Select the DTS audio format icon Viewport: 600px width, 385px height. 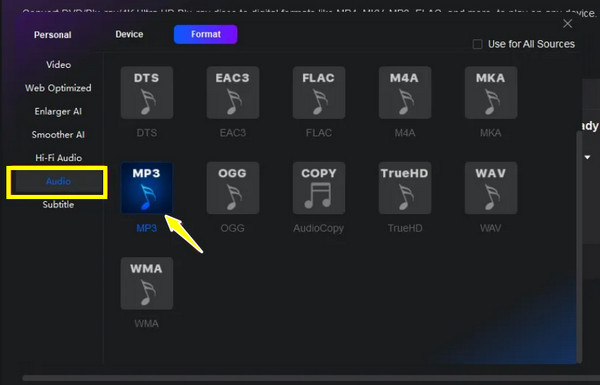[x=147, y=93]
